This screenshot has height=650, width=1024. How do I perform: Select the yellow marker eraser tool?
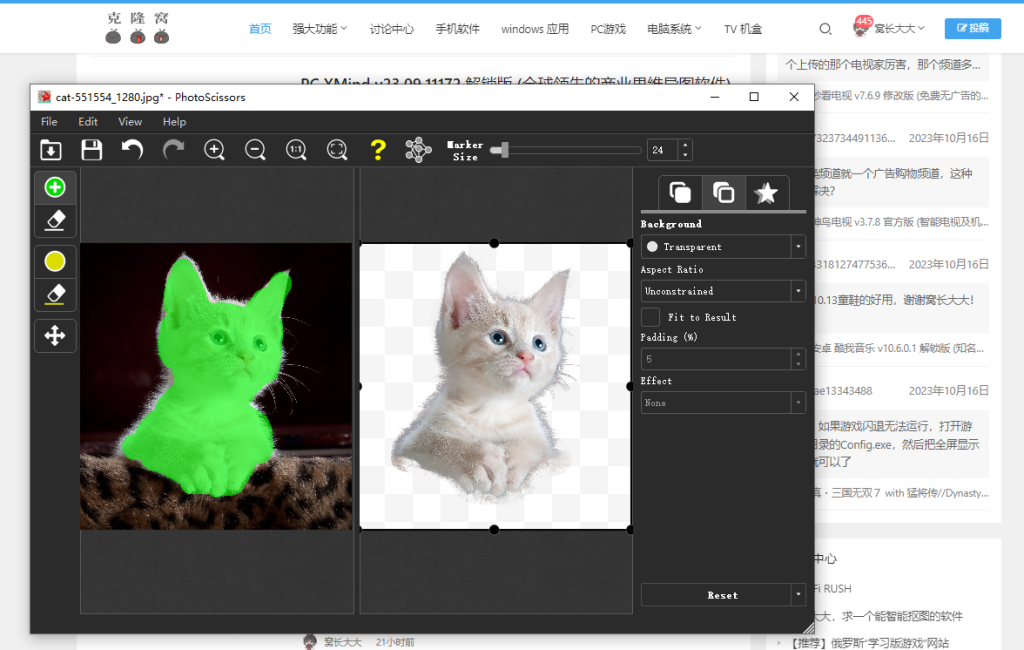tap(55, 295)
